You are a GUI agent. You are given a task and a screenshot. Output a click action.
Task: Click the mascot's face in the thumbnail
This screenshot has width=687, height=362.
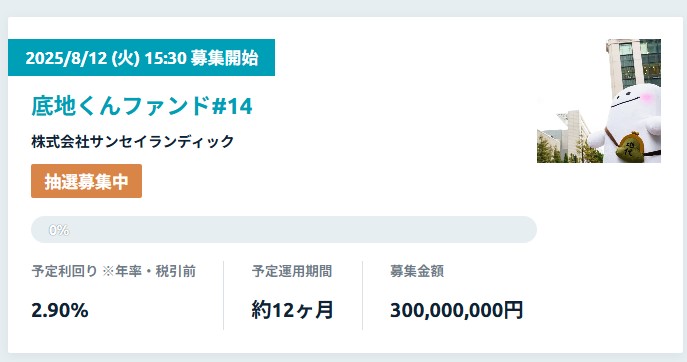coord(633,102)
